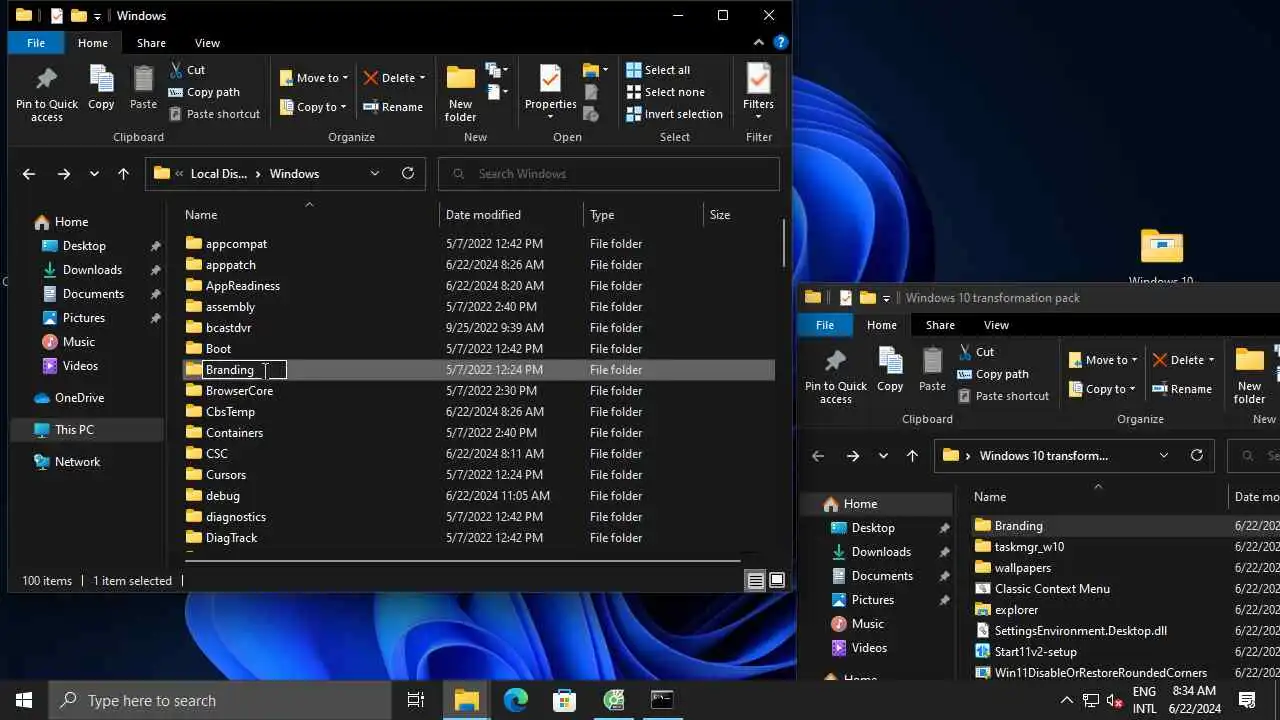Open Filters dropdown in Windows window

758,94
